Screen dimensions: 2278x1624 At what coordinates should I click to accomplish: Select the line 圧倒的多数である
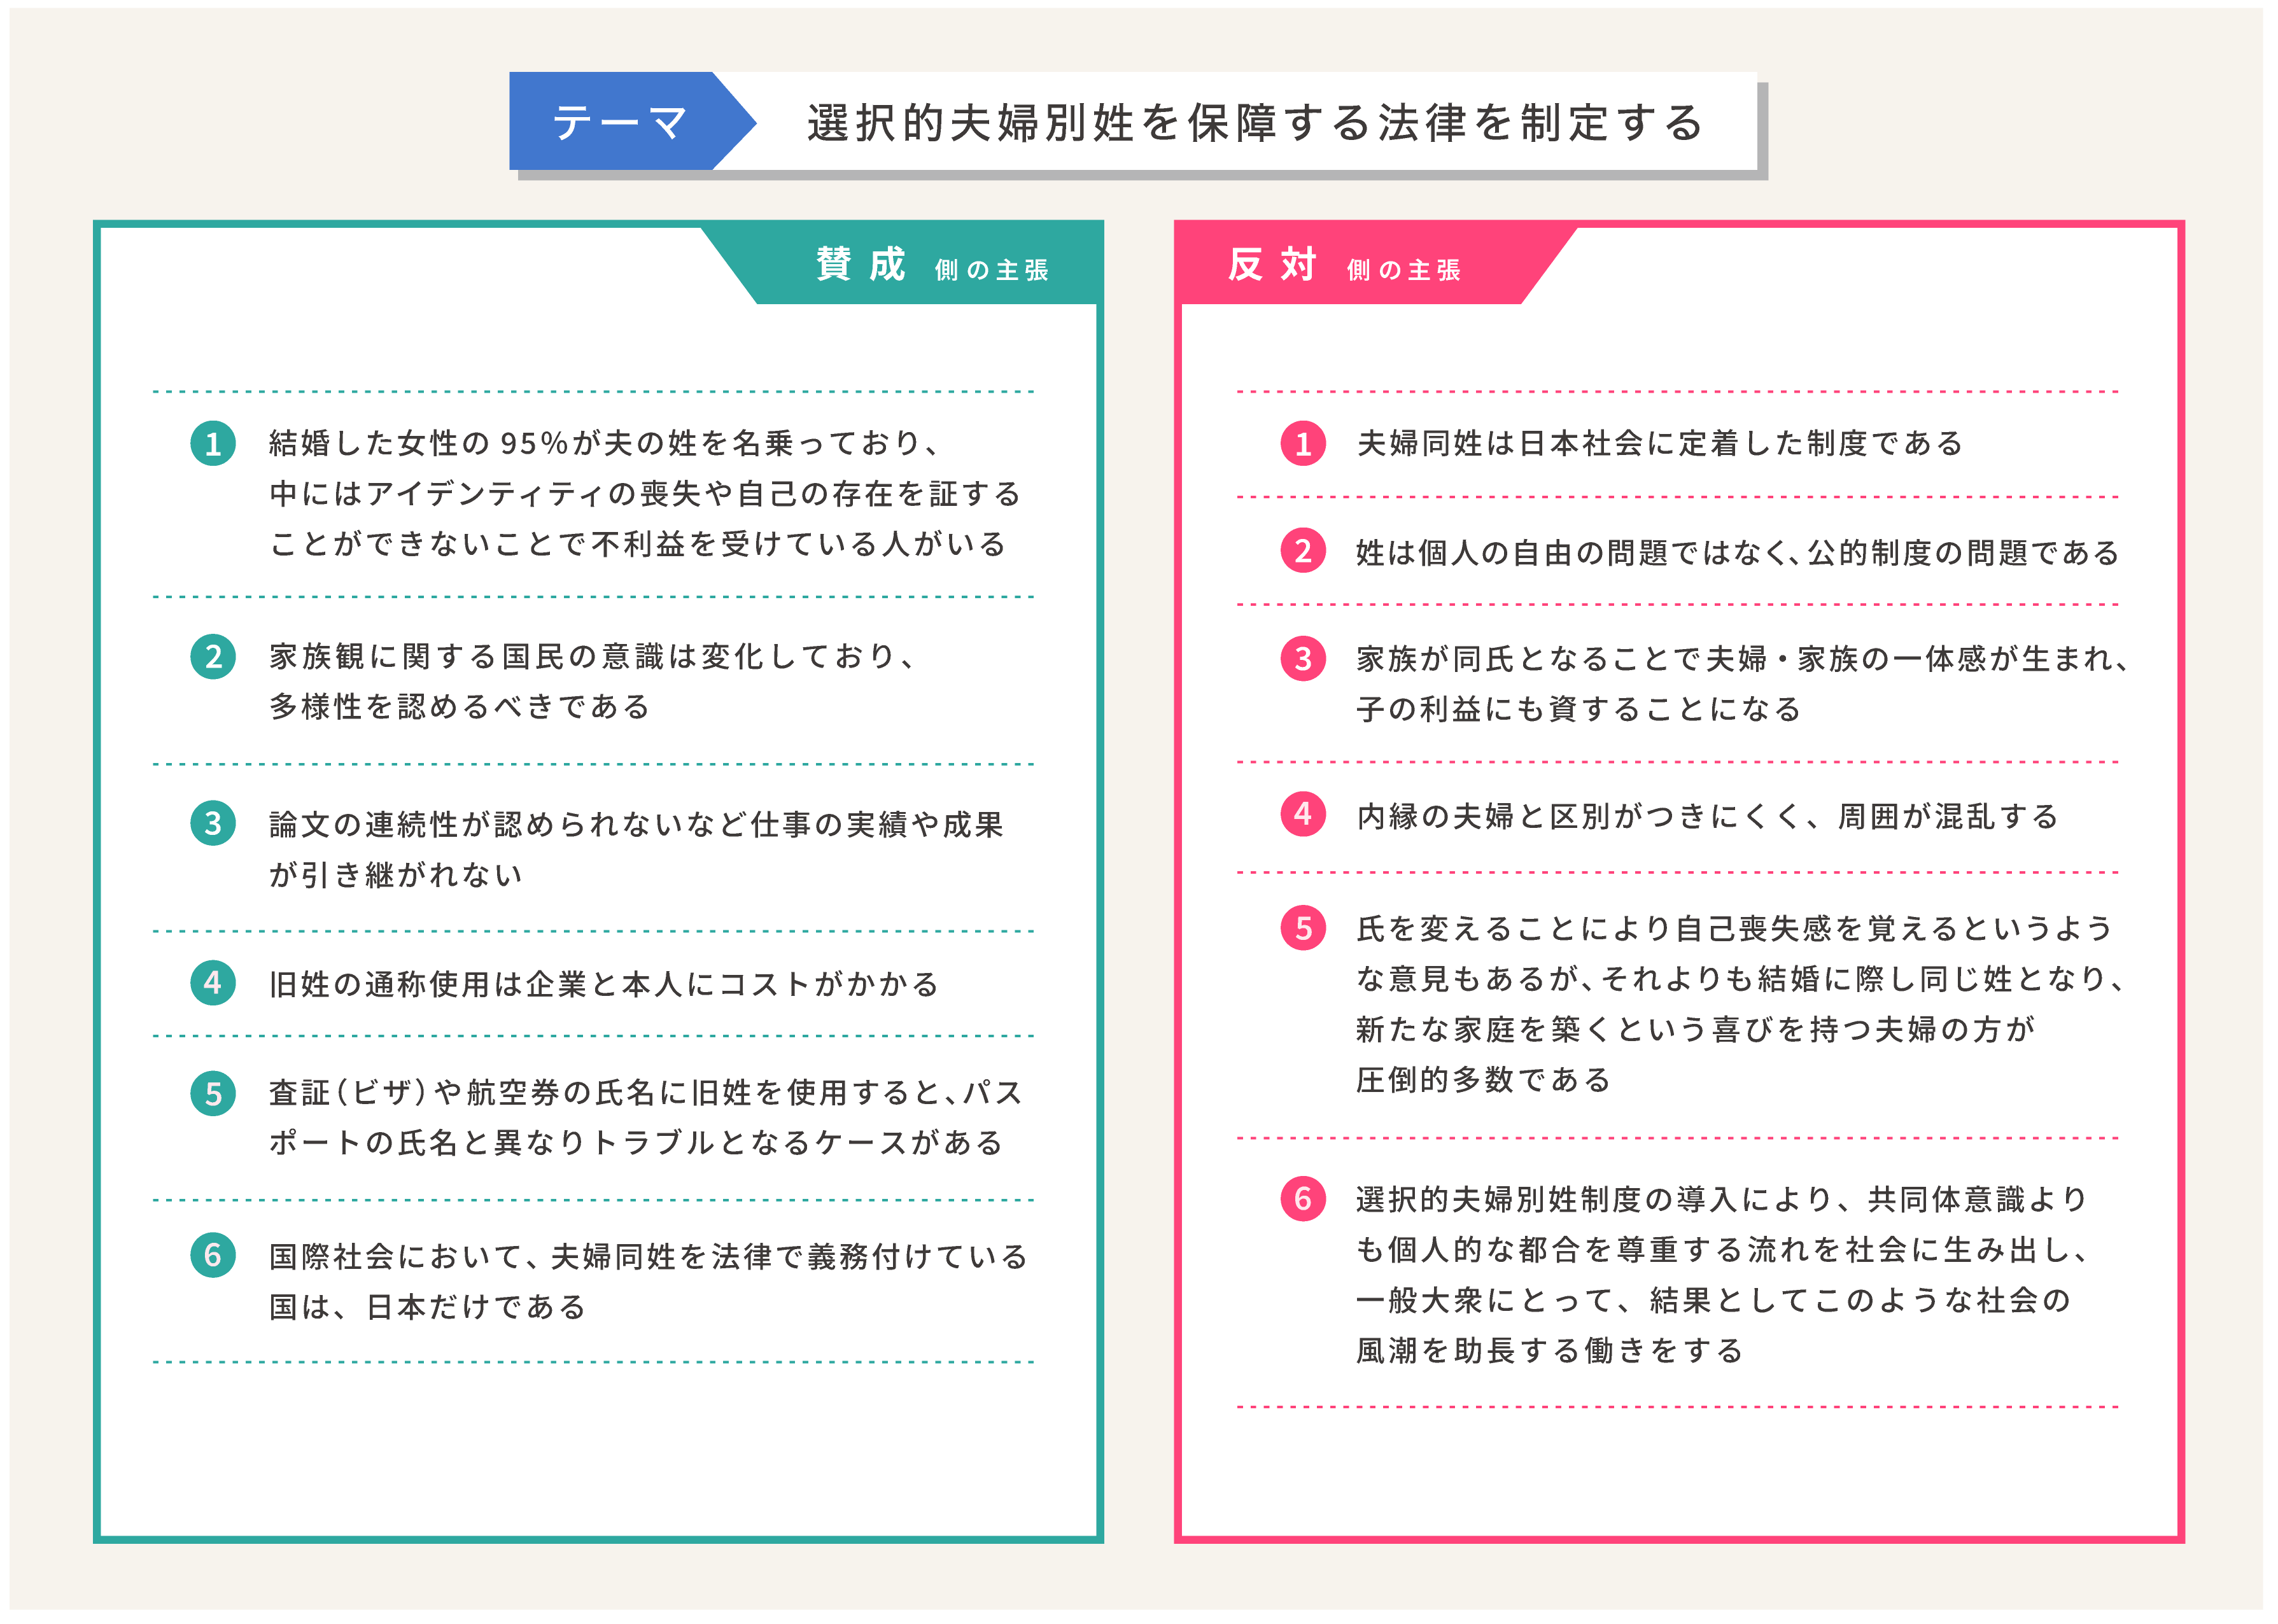click(1484, 1080)
